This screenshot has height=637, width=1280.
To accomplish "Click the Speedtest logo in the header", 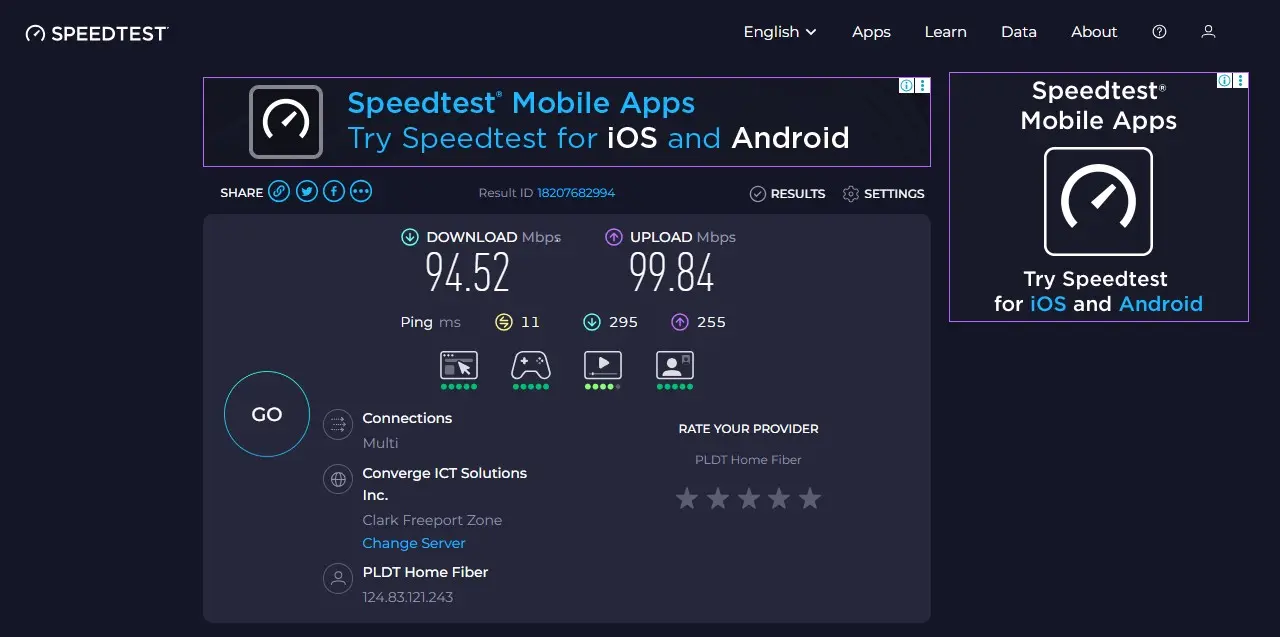I will [x=97, y=33].
